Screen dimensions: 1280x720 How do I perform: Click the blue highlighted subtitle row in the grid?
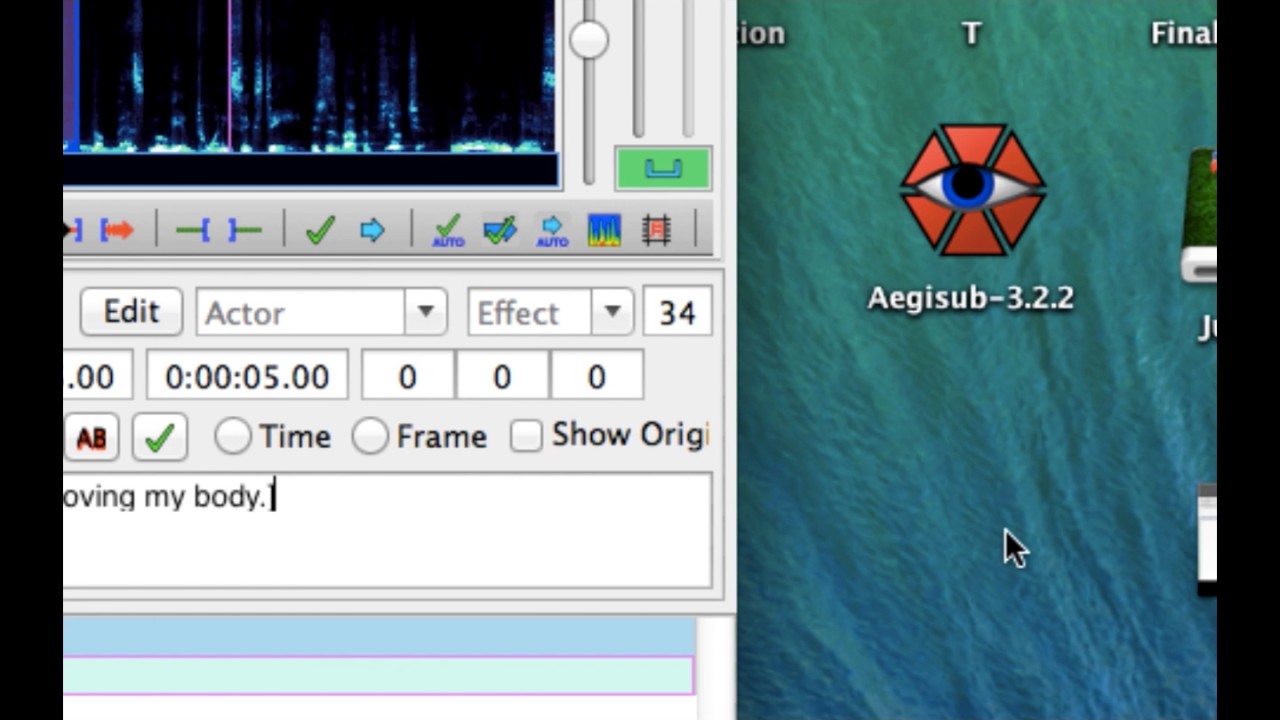[x=378, y=637]
